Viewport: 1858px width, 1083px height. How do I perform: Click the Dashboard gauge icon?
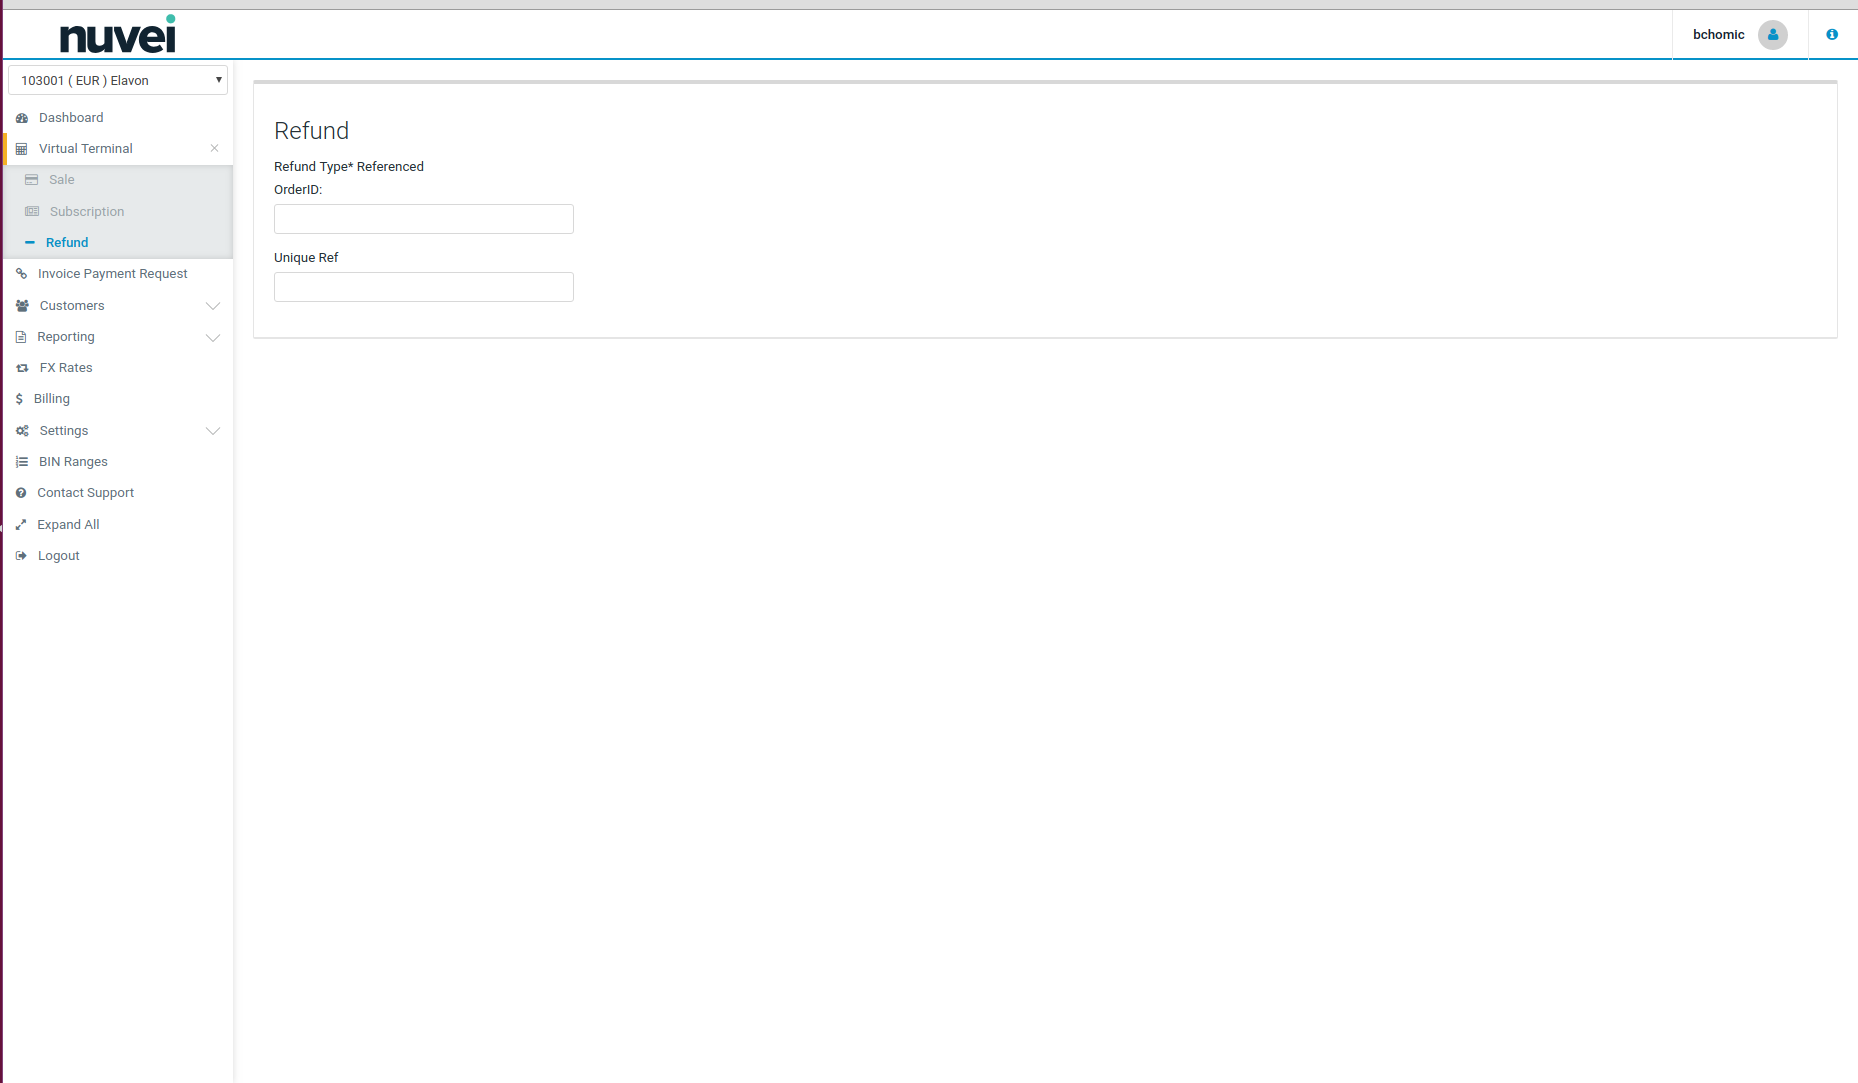tap(22, 118)
